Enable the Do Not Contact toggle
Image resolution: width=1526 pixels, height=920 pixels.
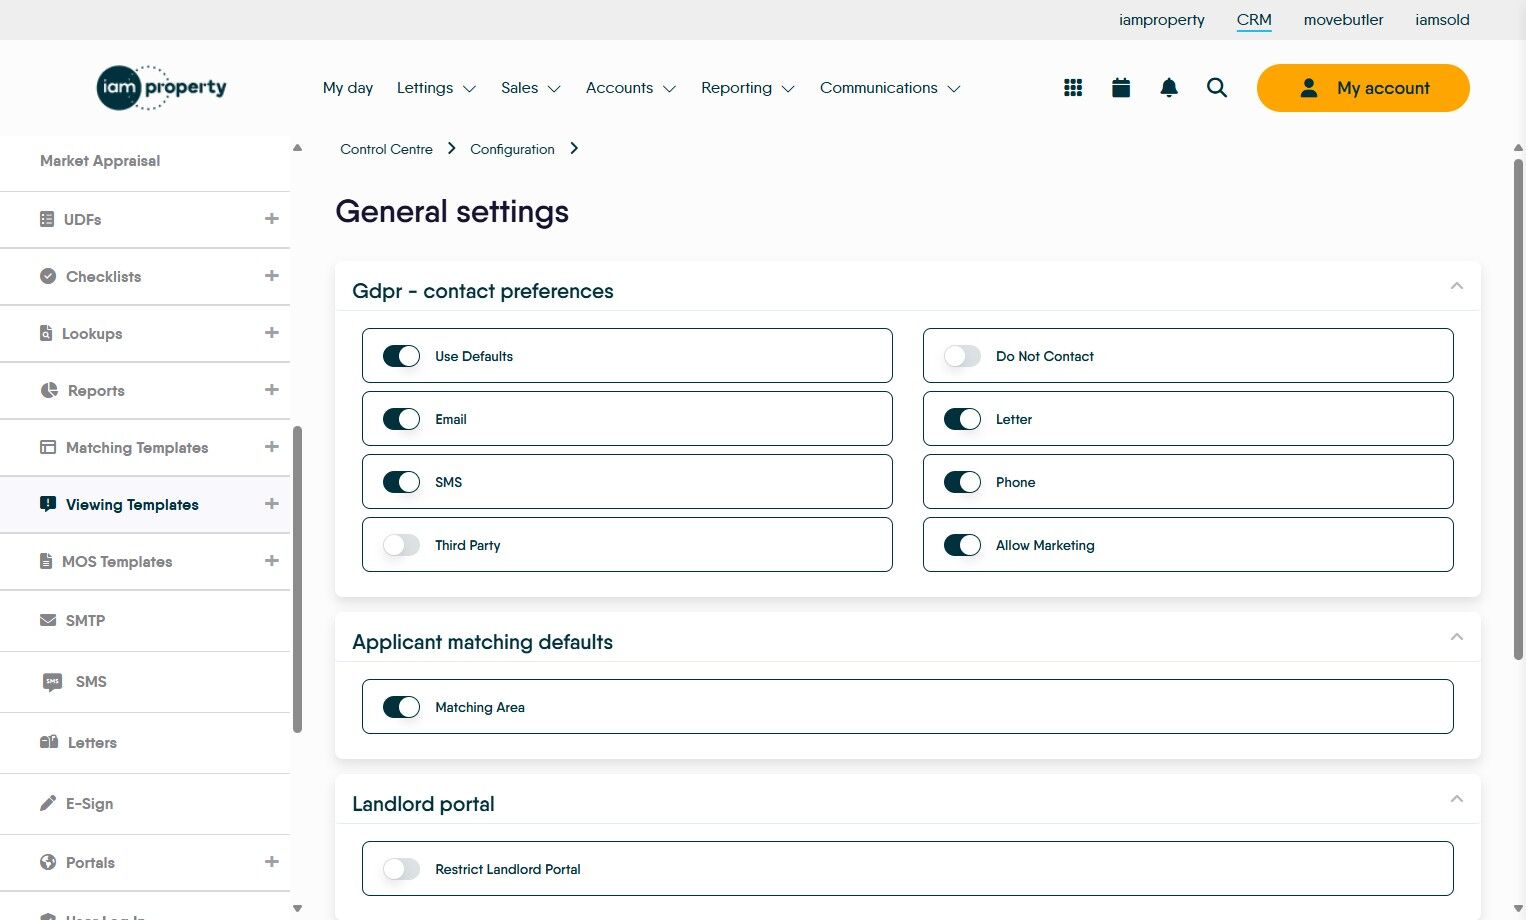(x=962, y=356)
